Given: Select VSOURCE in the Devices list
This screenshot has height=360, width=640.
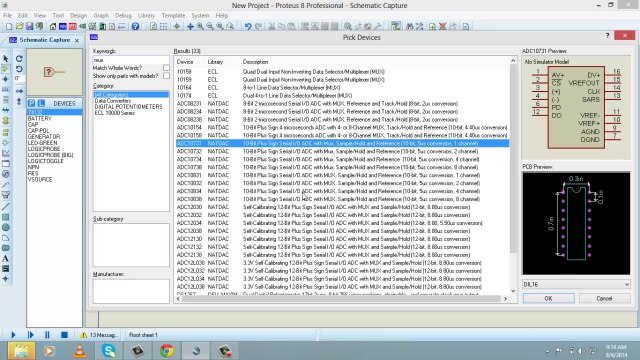Looking at the screenshot, I should pos(40,180).
